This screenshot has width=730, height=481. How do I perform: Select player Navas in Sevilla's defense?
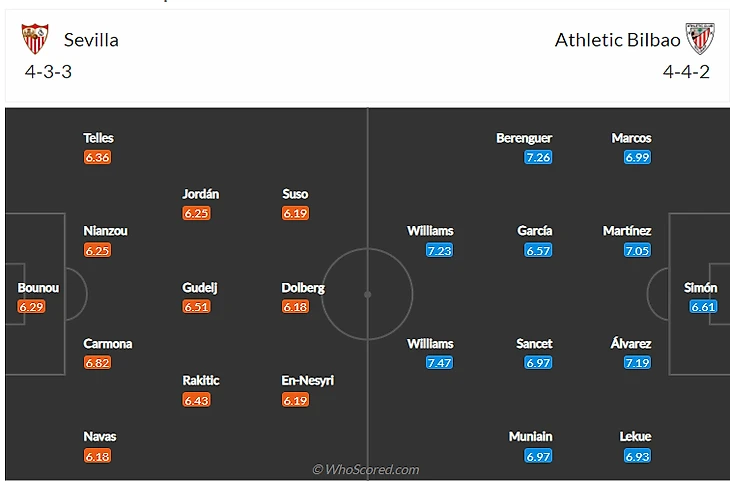100,436
